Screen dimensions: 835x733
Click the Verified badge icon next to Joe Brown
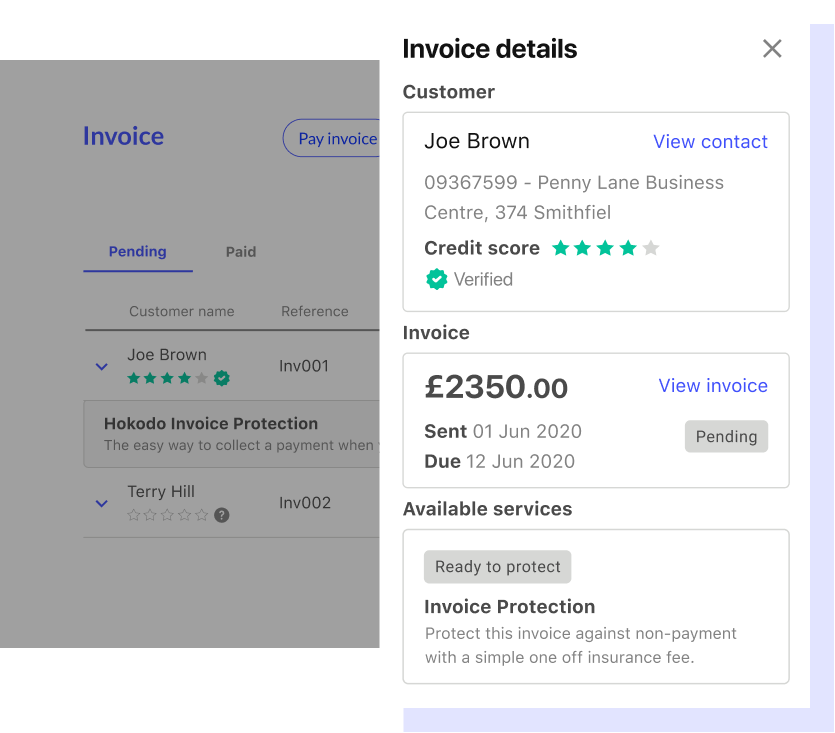point(437,279)
